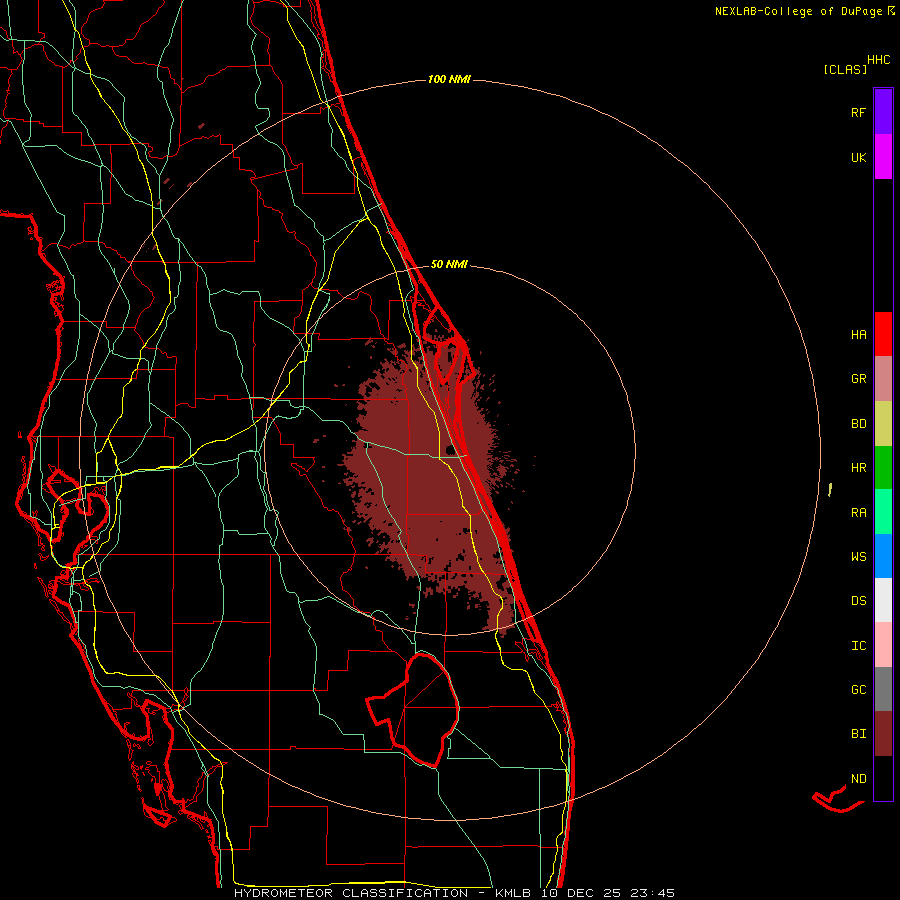Click the 'HA' legend label
The height and width of the screenshot is (900, 900).
[x=858, y=335]
